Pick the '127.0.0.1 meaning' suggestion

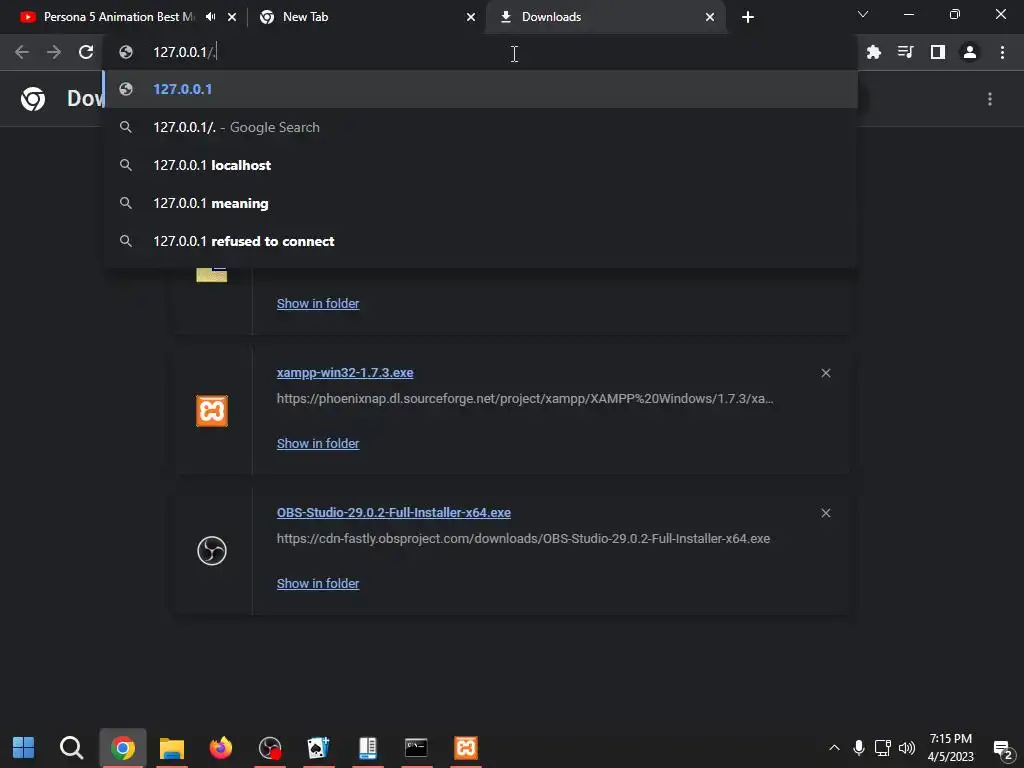480,203
